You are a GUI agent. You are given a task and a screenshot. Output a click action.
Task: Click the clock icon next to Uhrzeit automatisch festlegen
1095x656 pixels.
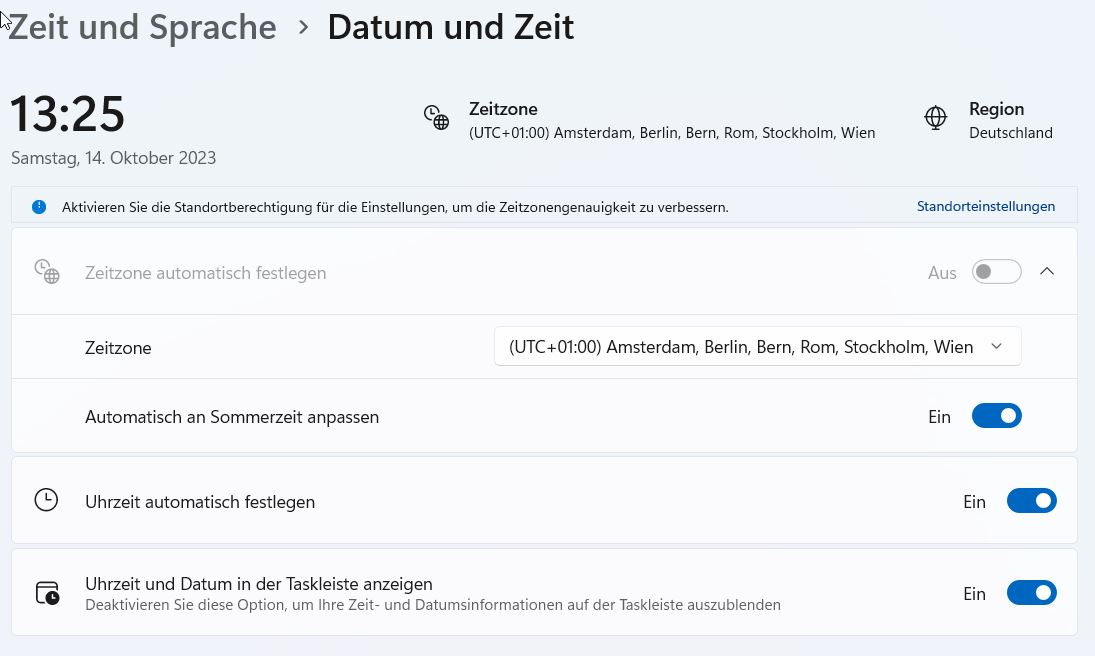(46, 501)
